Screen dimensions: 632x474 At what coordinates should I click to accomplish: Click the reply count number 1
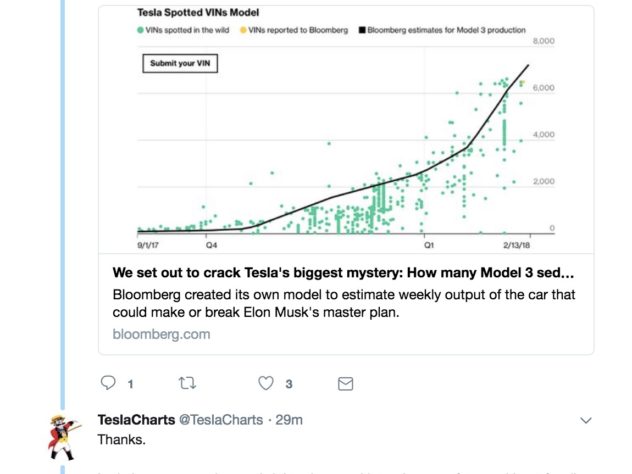click(131, 384)
